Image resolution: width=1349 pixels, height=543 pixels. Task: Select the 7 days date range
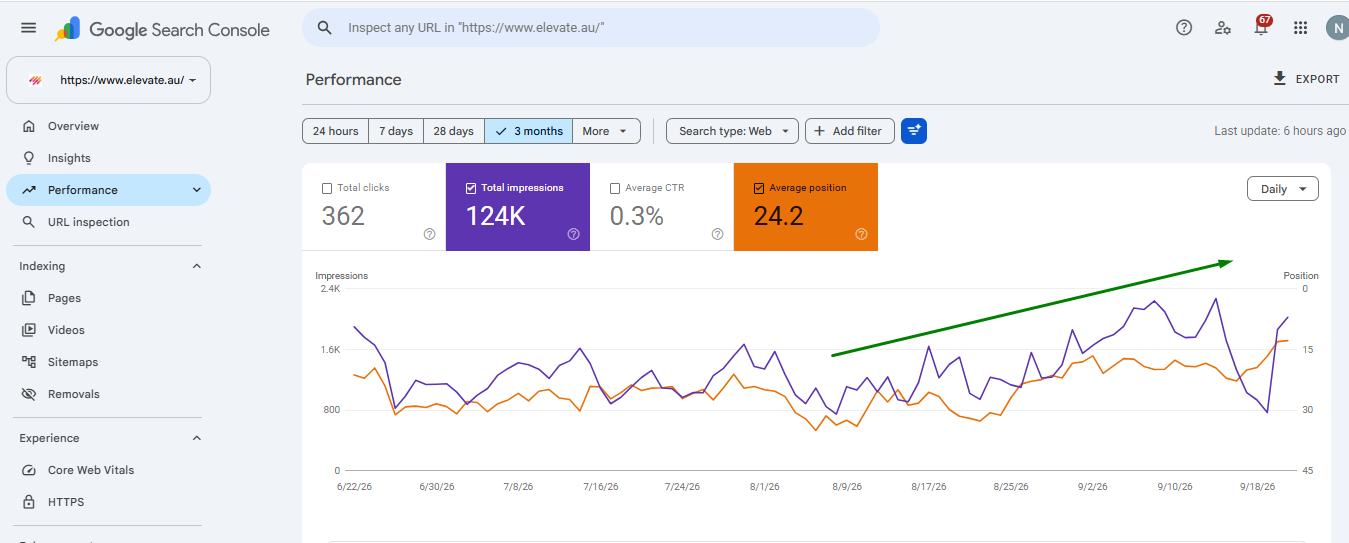click(x=396, y=131)
